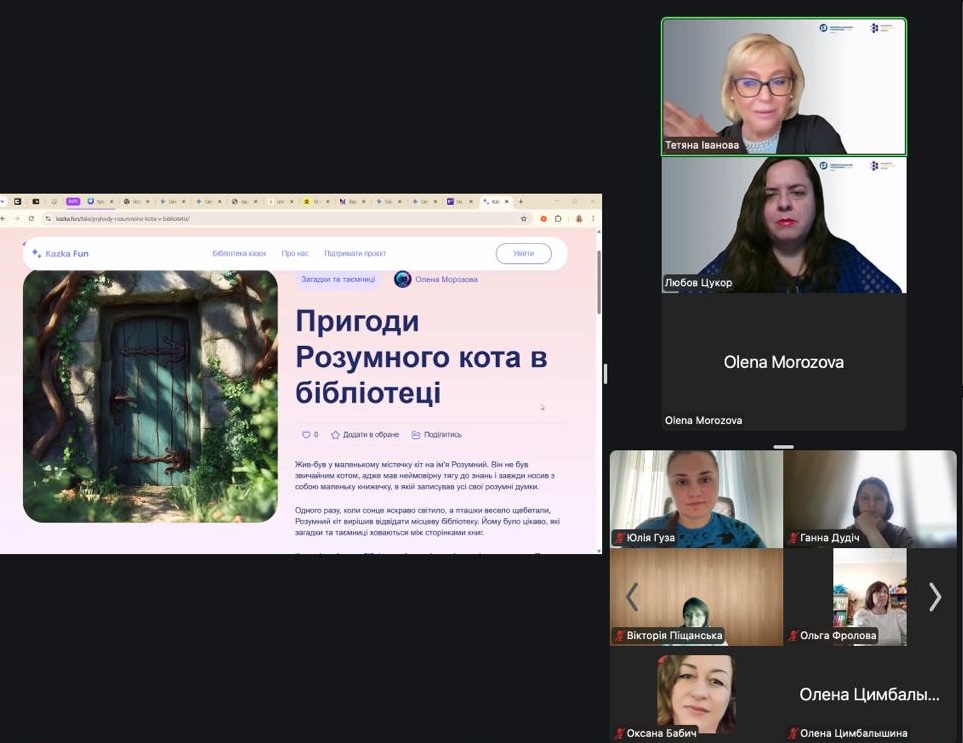Viewport: 963px width, 743px height.
Task: Click the muted microphone icon for Ганна Дудіч
Action: click(x=793, y=538)
